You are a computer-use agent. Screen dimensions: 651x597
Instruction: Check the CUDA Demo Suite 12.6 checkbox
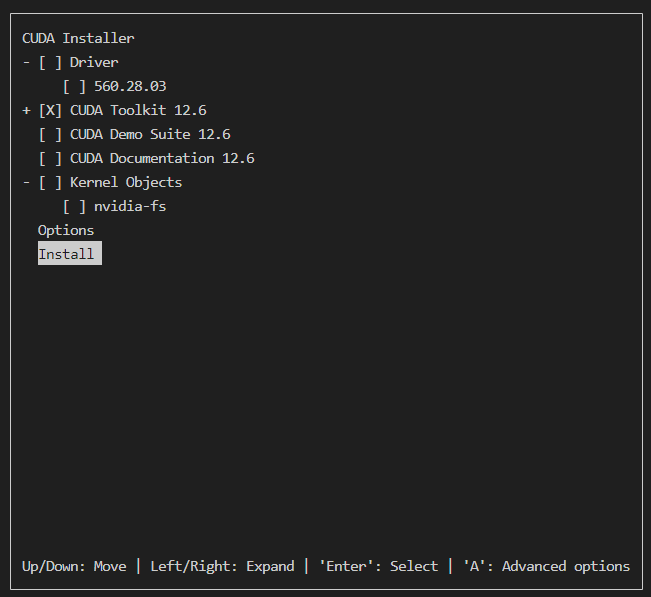coord(50,135)
